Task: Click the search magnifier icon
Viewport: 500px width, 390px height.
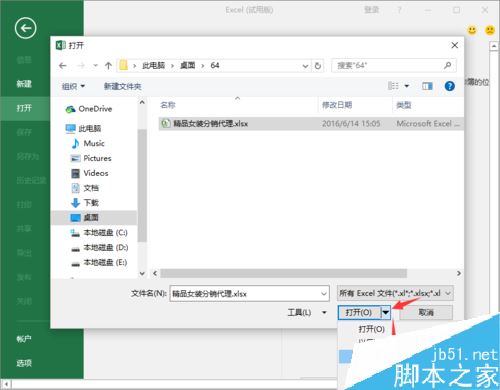Action: (x=448, y=65)
